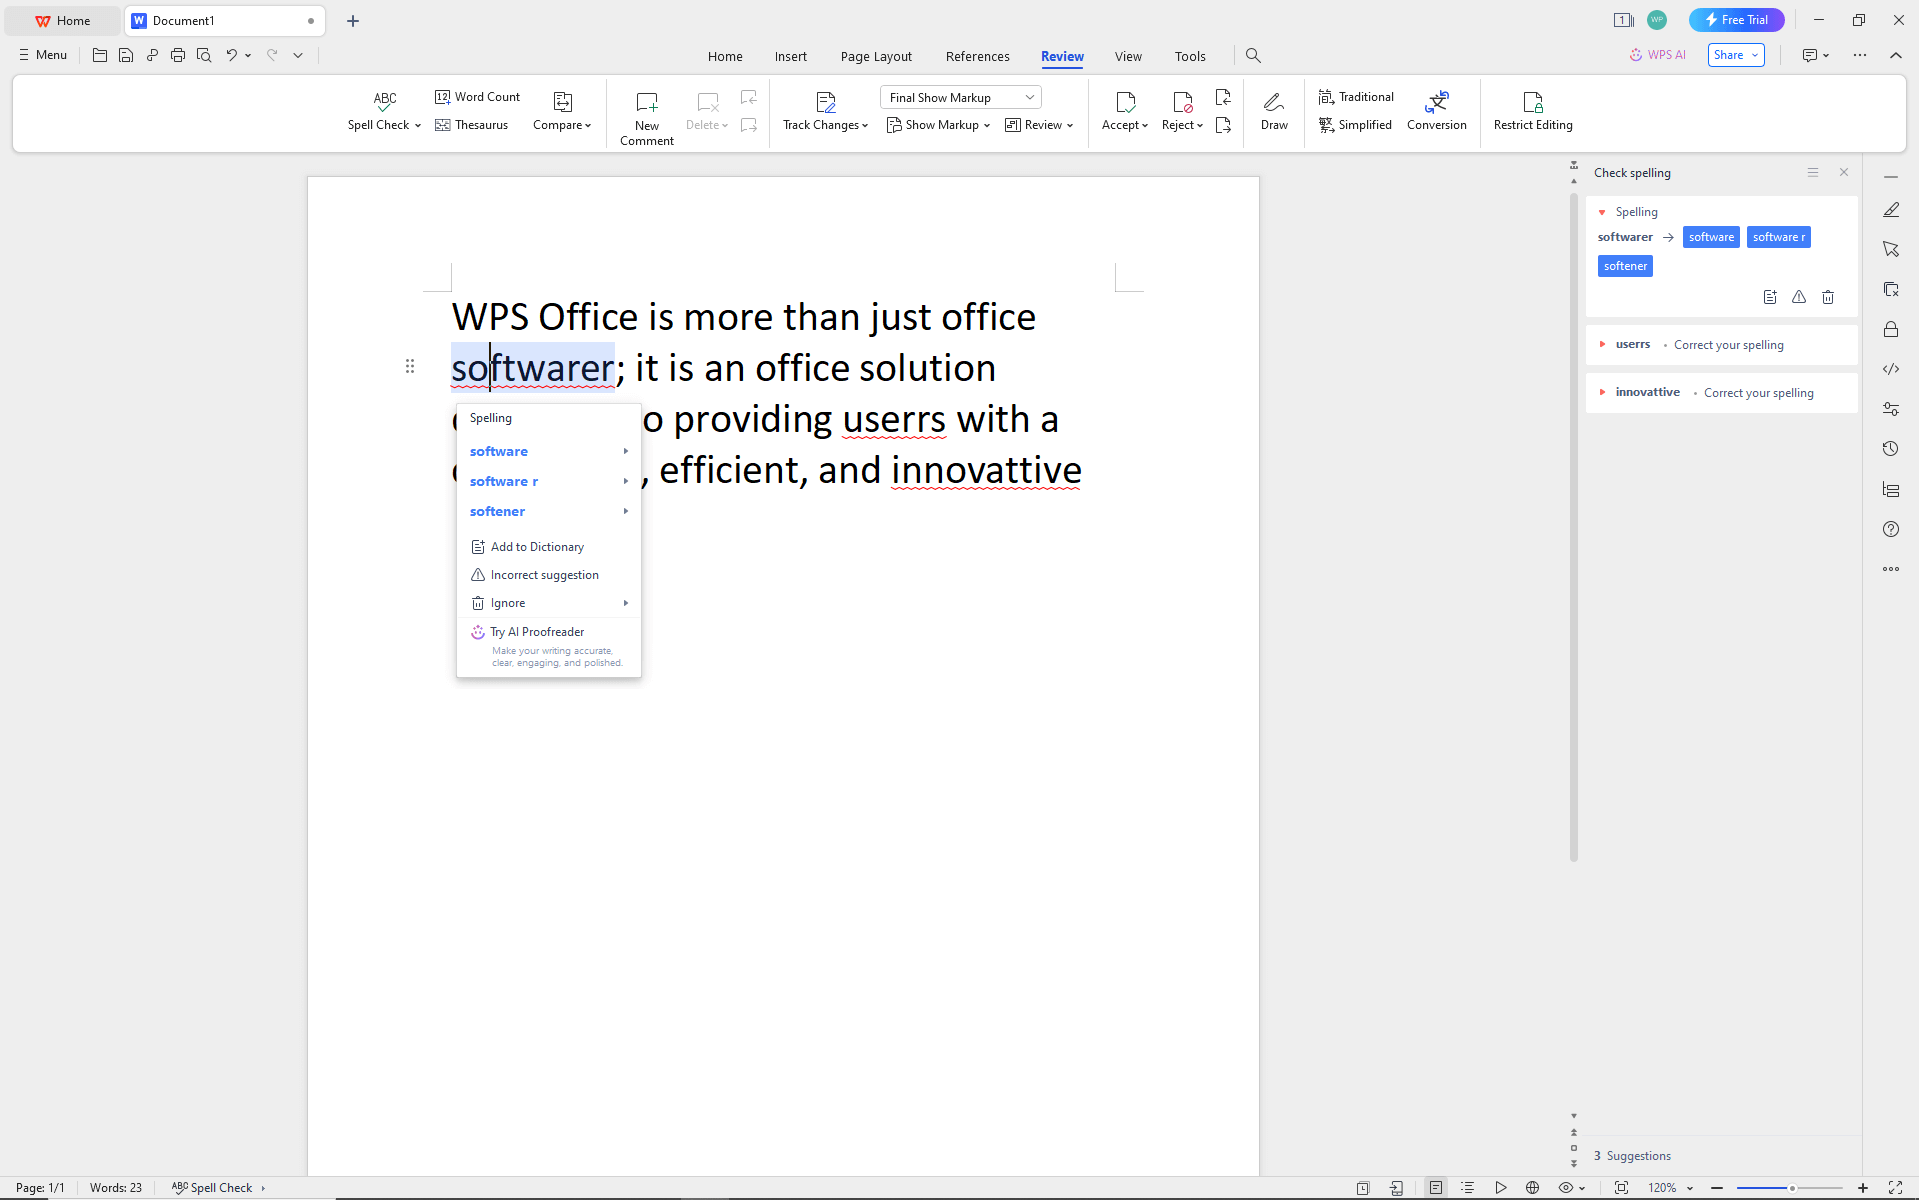This screenshot has height=1200, width=1919.
Task: Select softener suggestion in spelling panel
Action: click(x=1624, y=265)
